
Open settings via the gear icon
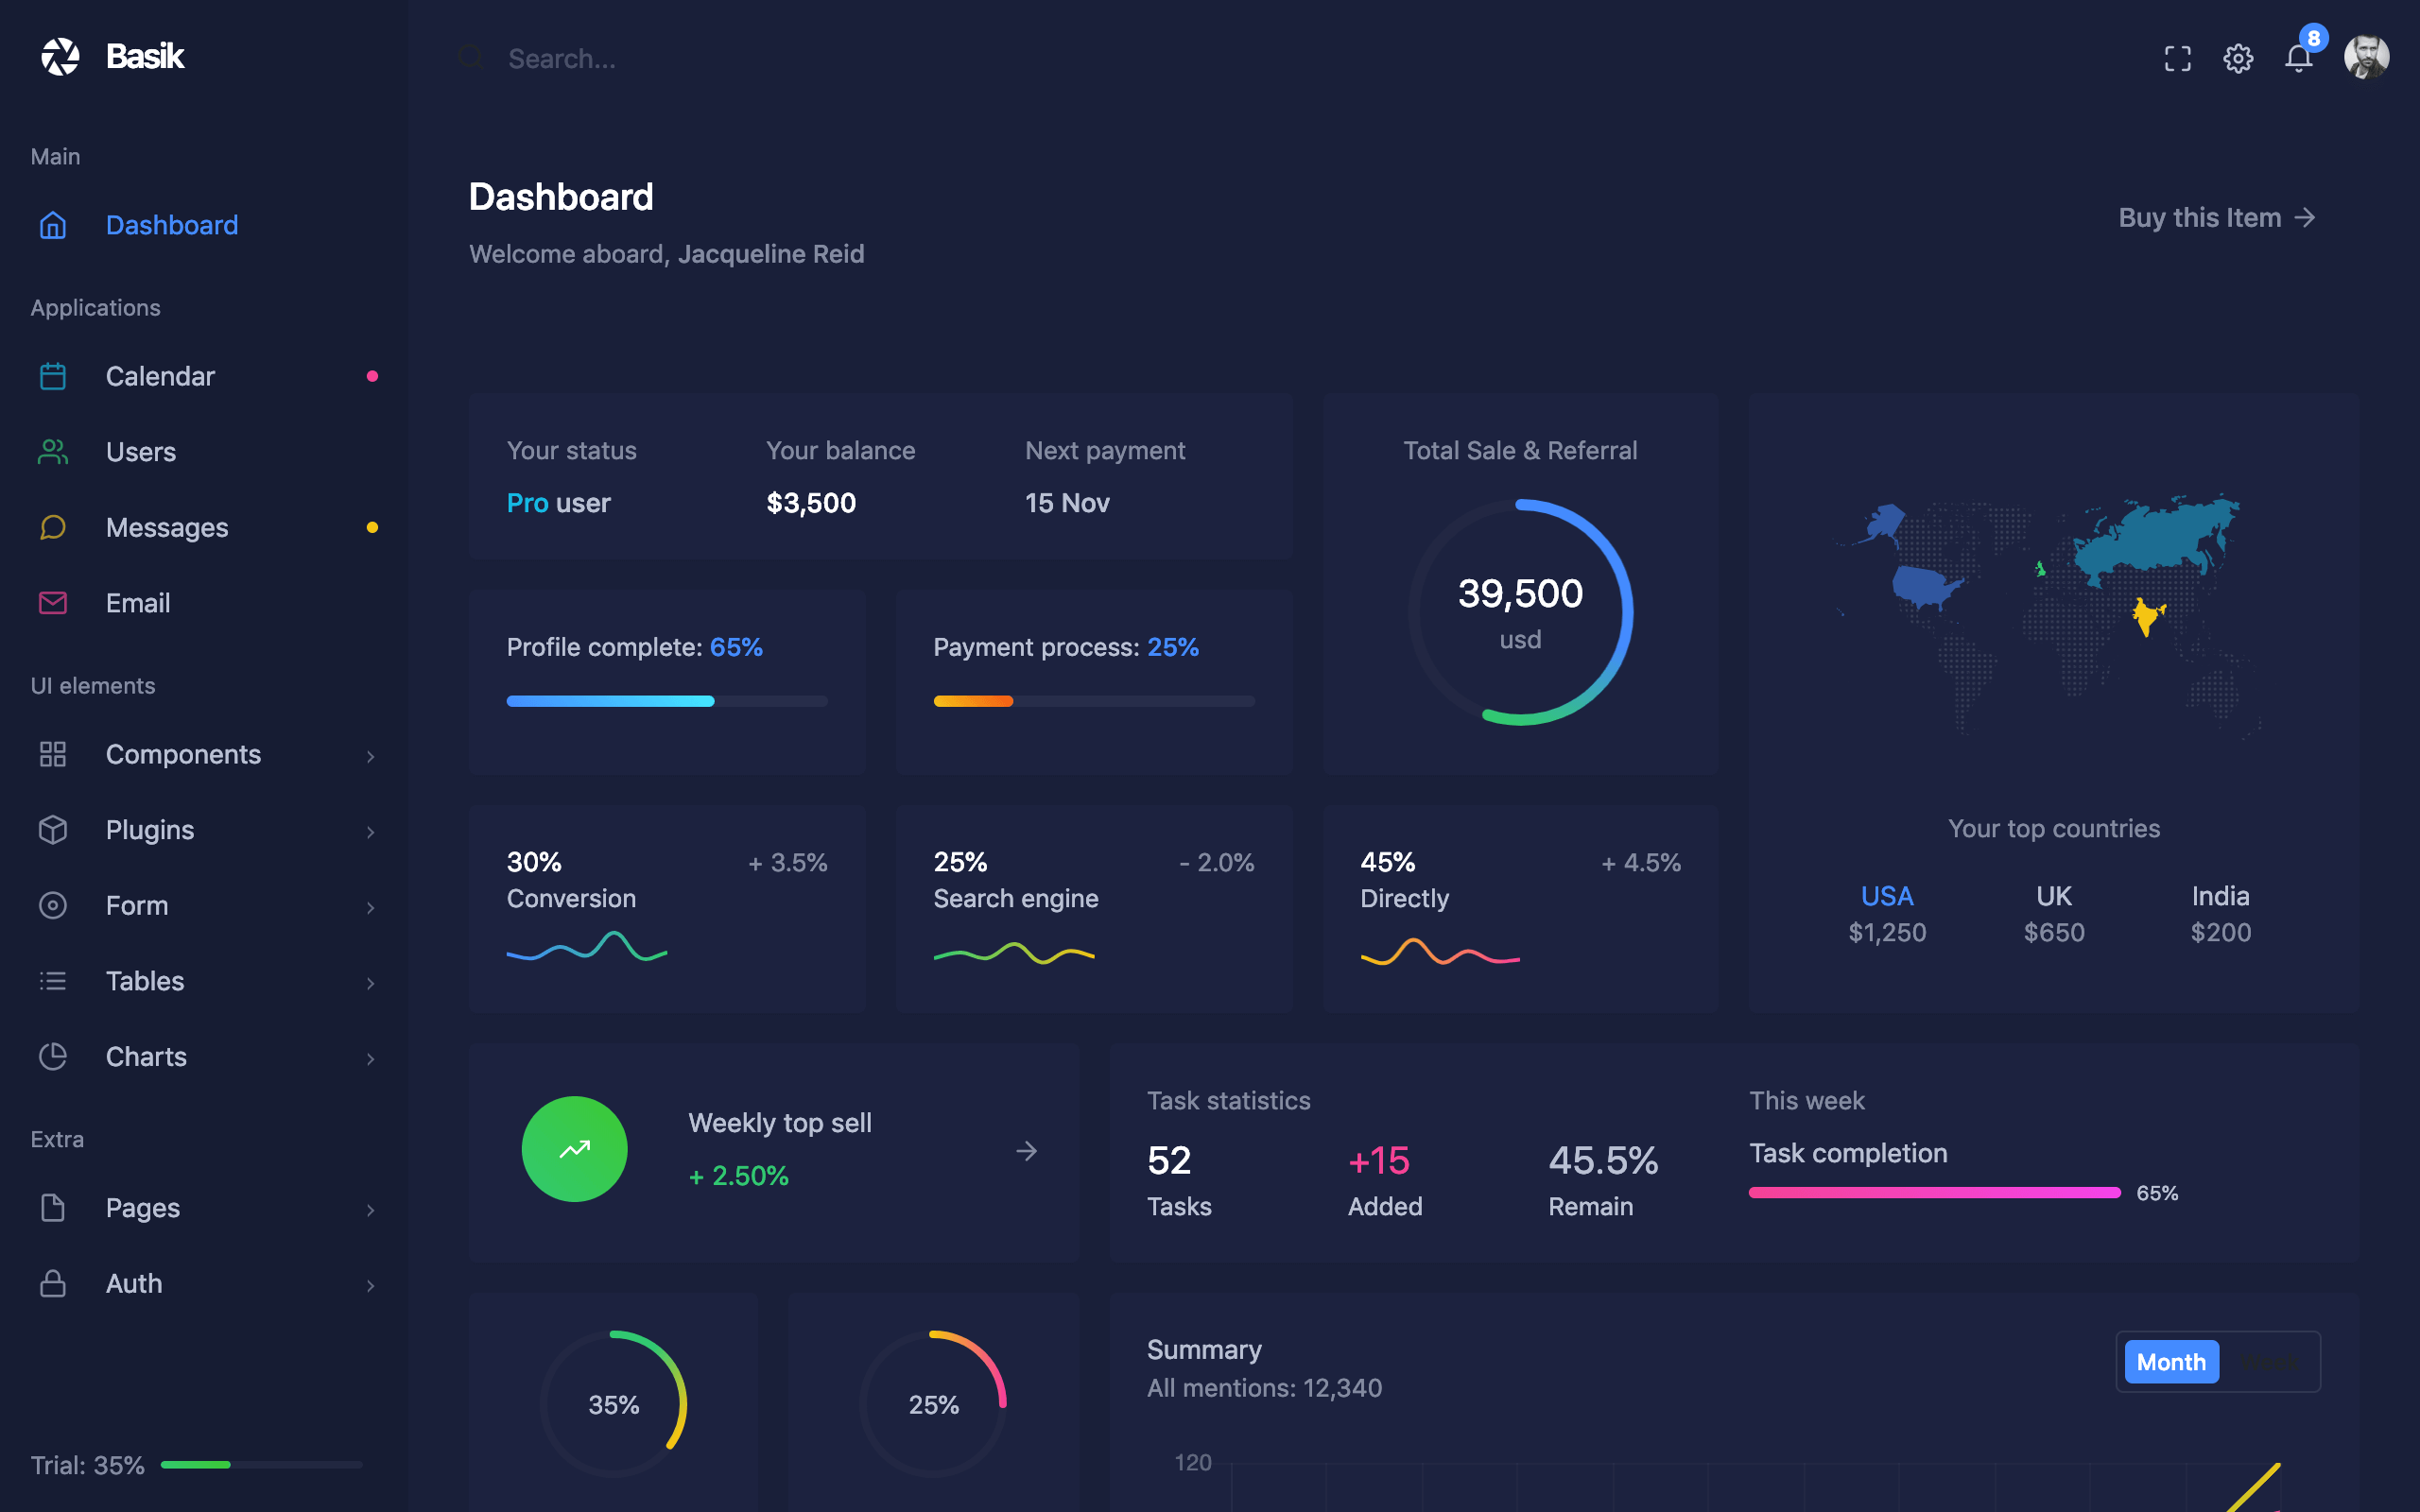click(2238, 59)
